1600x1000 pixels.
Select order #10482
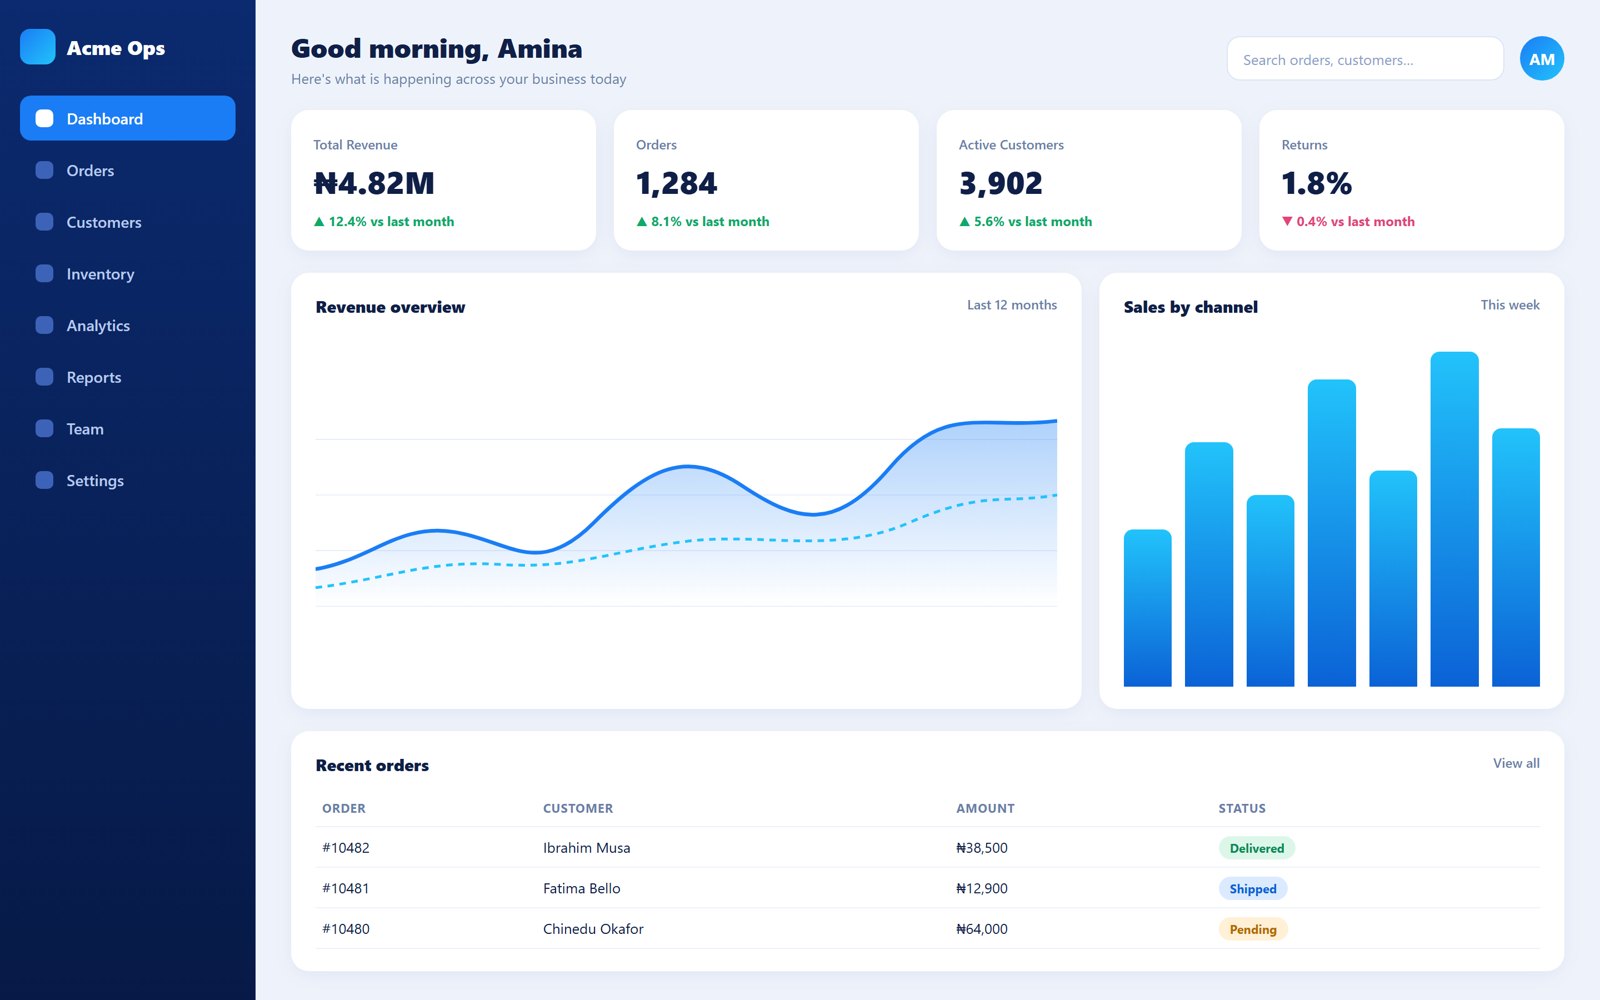pos(346,848)
